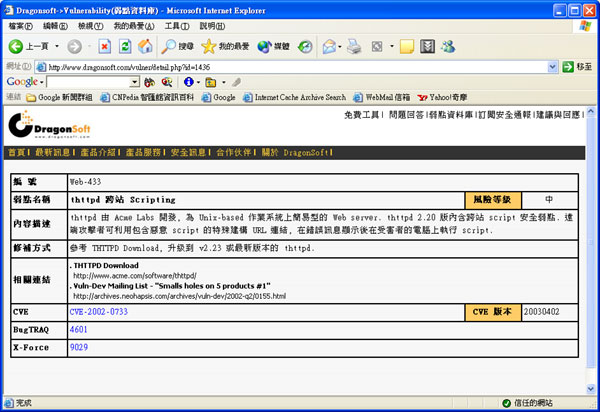The image size is (600, 412).
Task: Refresh the page with the Refresh icon
Action: point(124,46)
